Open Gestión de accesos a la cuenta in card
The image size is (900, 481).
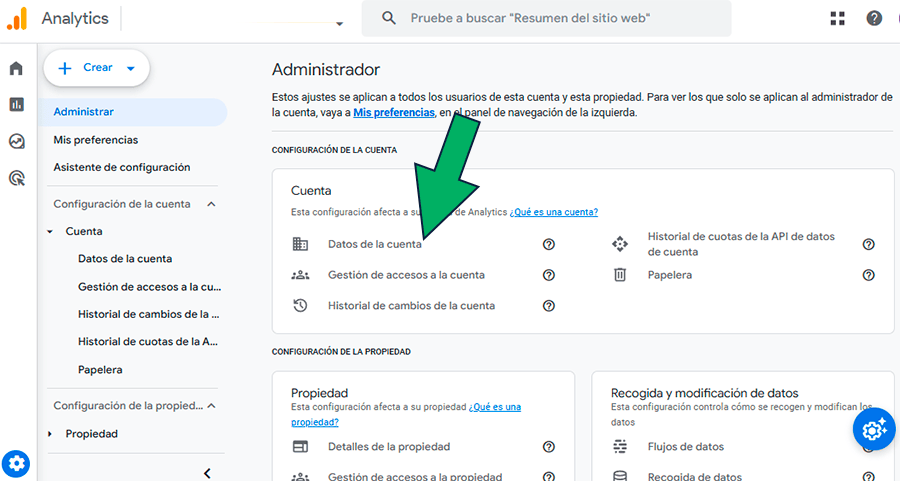406,275
